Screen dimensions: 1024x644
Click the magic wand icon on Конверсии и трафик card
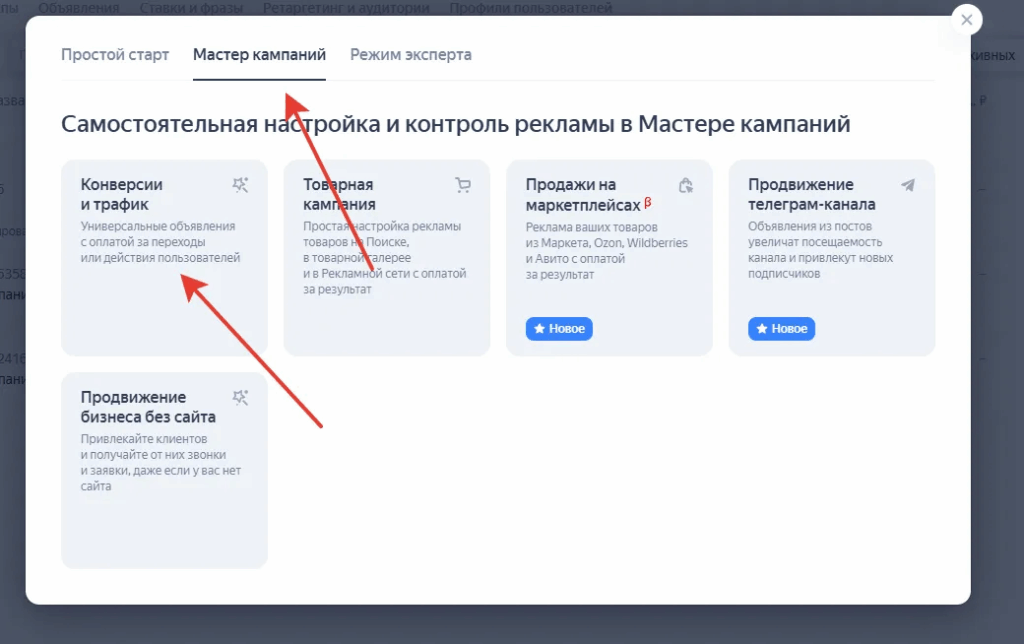click(240, 185)
